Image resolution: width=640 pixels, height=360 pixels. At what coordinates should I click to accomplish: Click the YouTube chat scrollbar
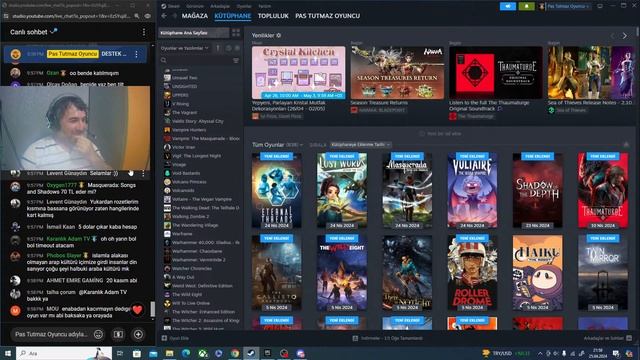coord(153,309)
